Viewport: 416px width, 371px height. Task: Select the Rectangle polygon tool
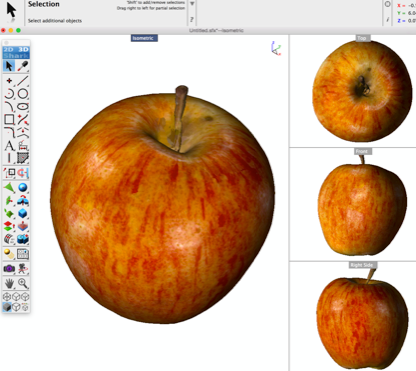click(9, 119)
